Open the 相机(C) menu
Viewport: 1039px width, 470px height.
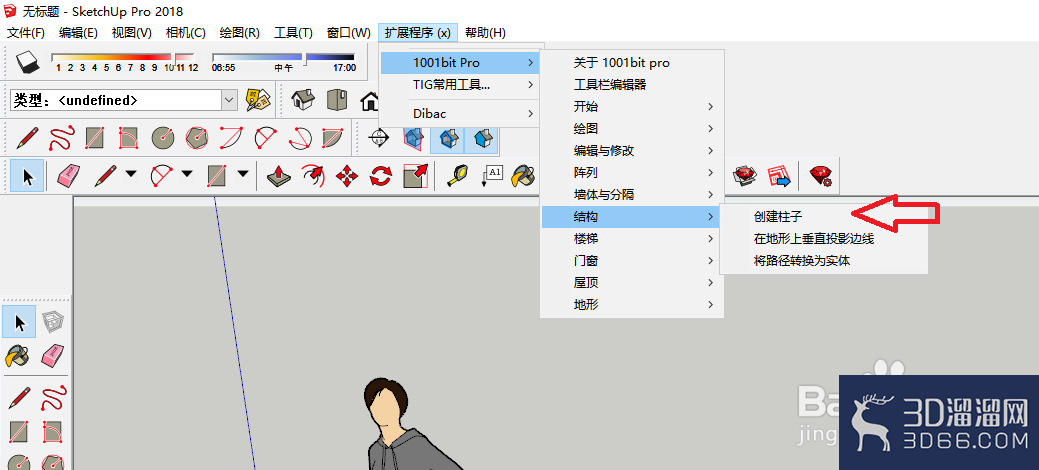tap(186, 32)
